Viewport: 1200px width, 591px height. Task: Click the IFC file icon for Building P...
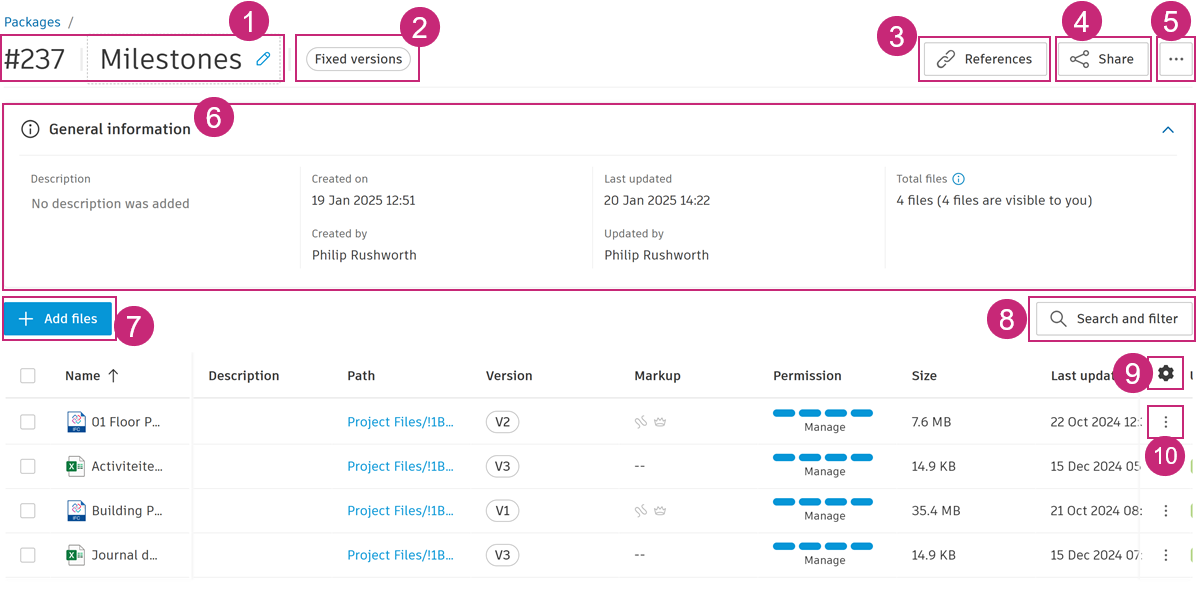point(76,510)
